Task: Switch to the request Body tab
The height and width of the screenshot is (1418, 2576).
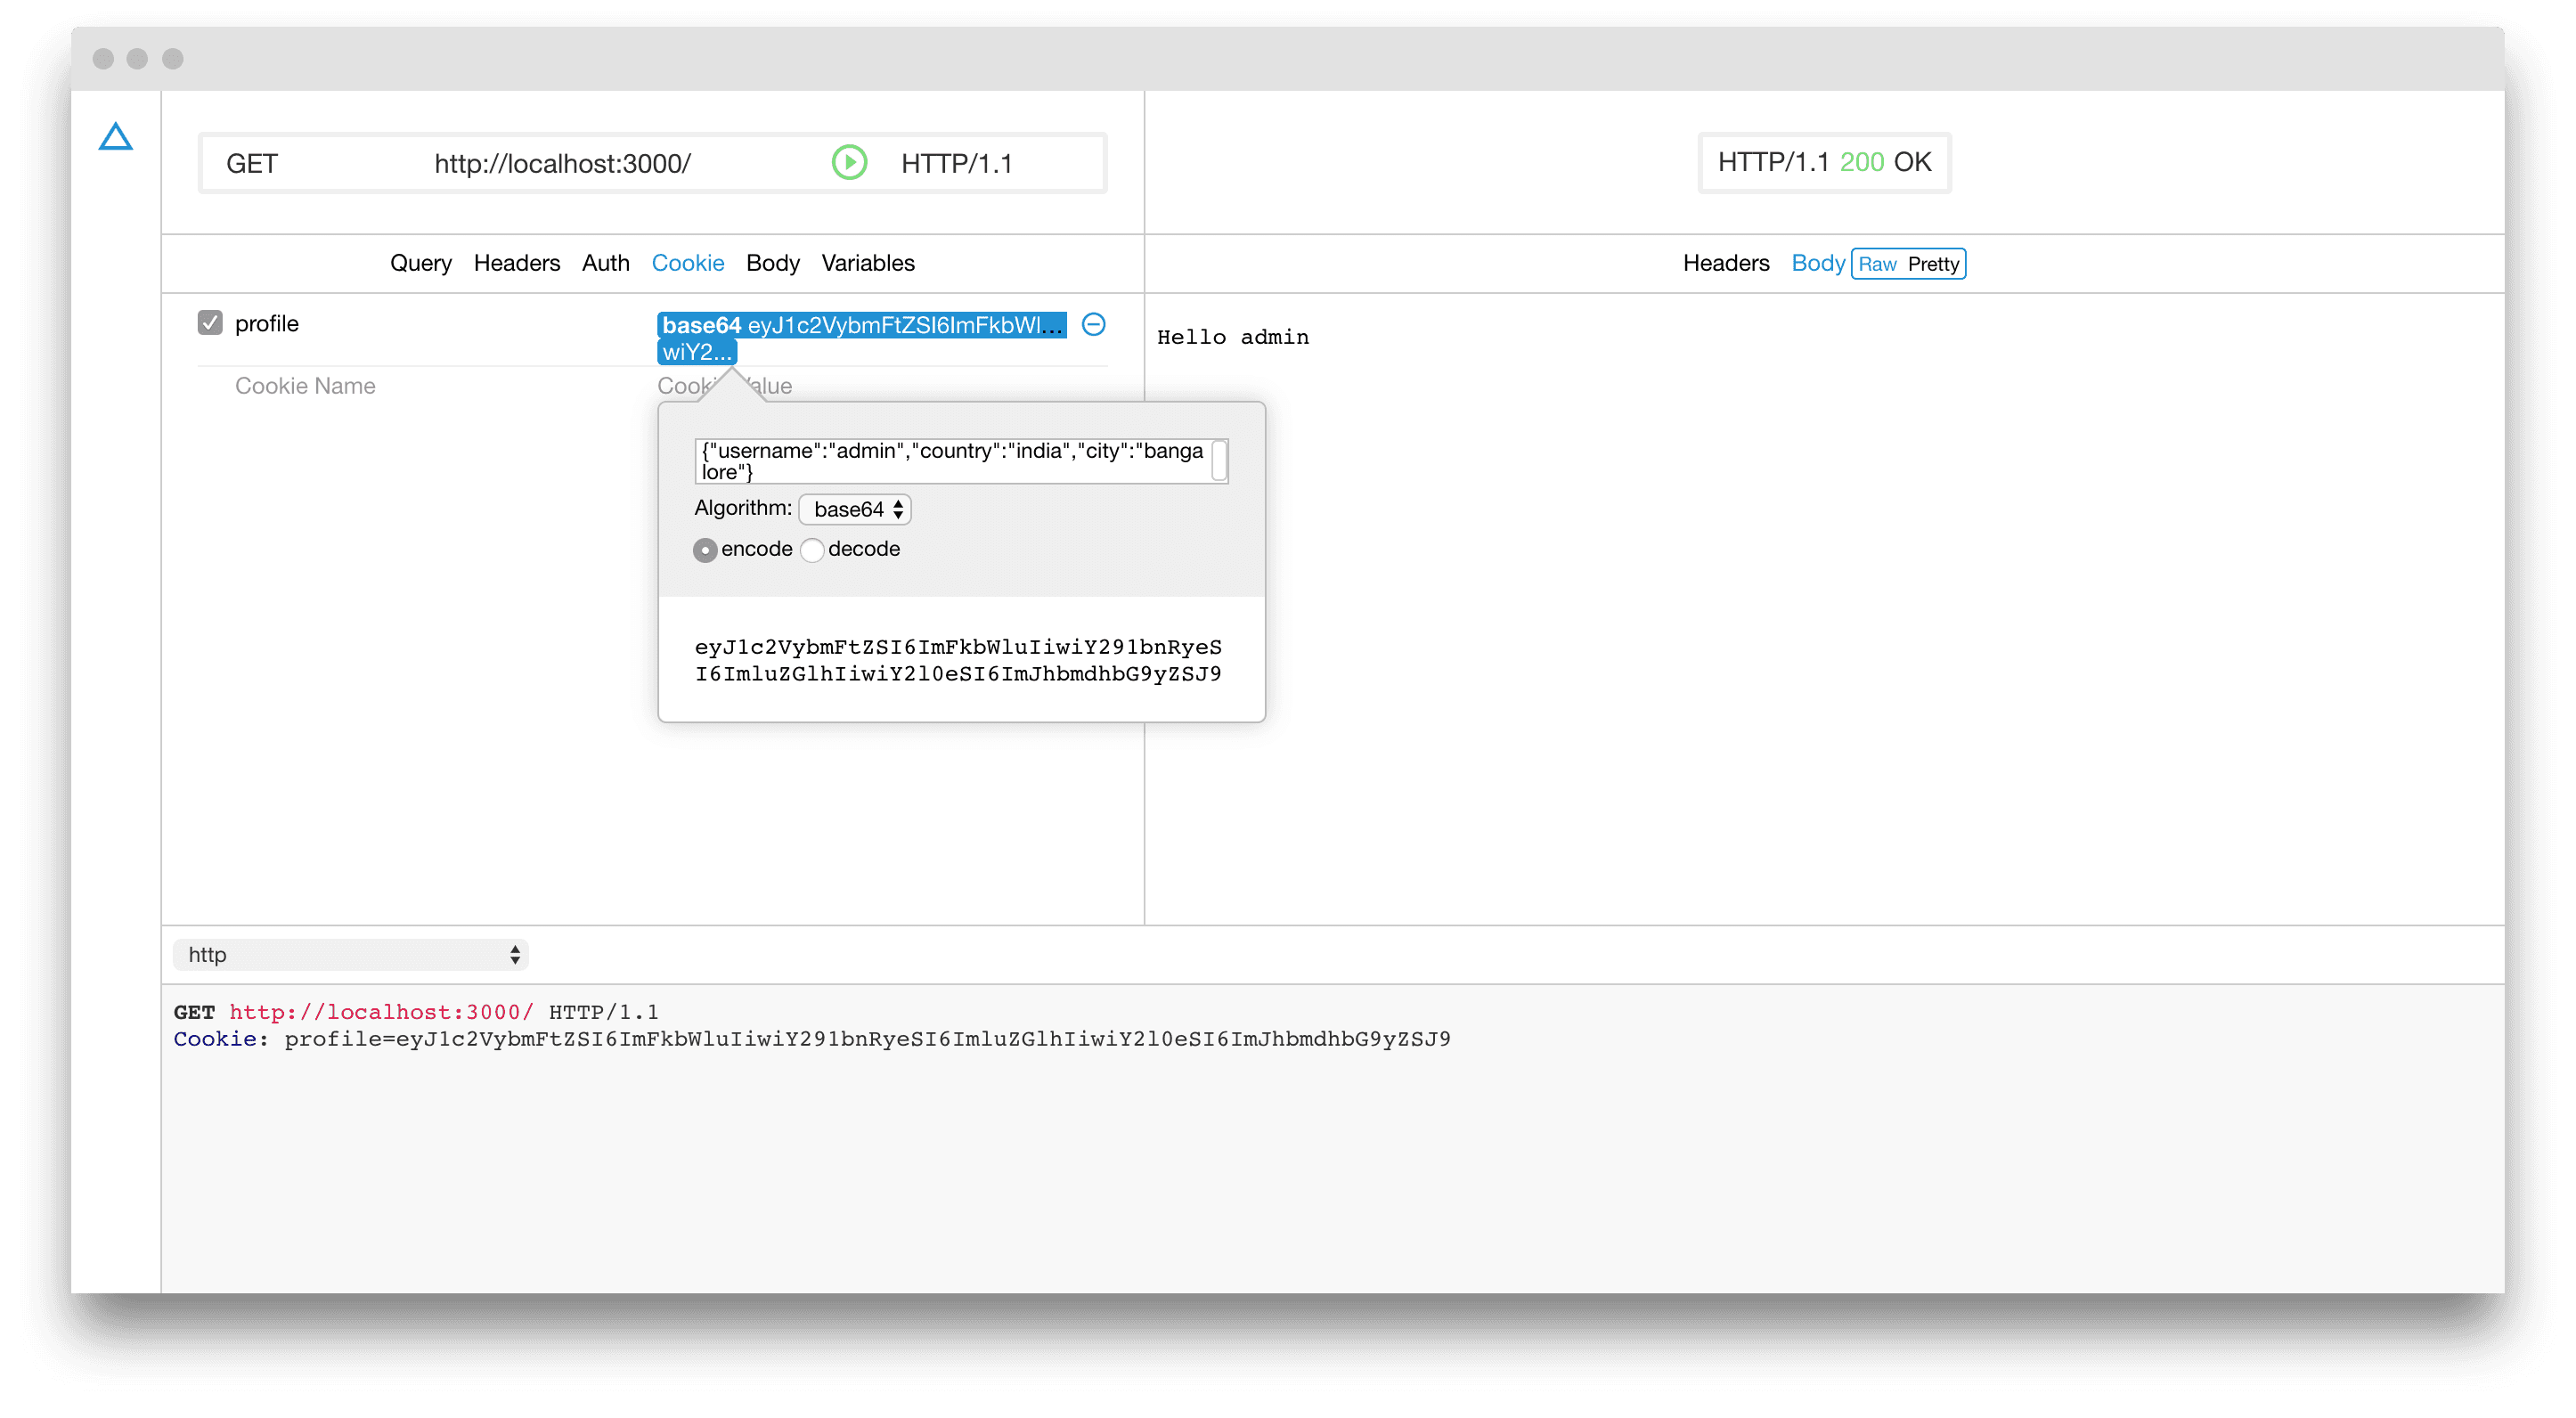Action: tap(773, 263)
